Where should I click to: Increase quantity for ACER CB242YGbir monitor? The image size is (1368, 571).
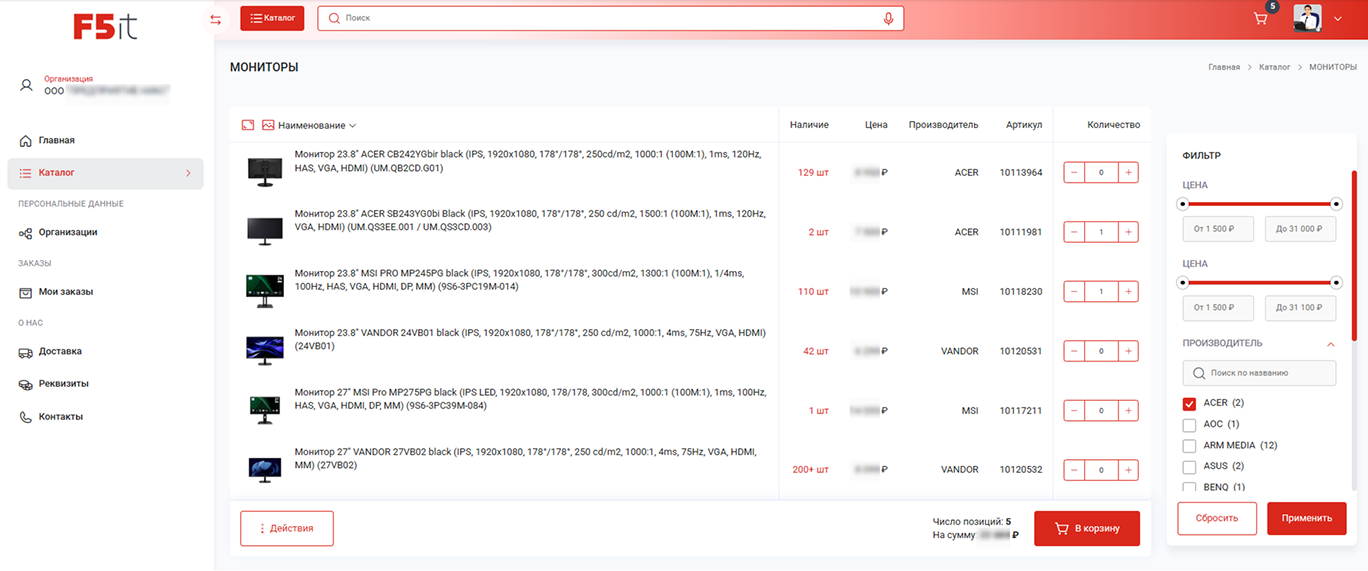pos(1128,173)
